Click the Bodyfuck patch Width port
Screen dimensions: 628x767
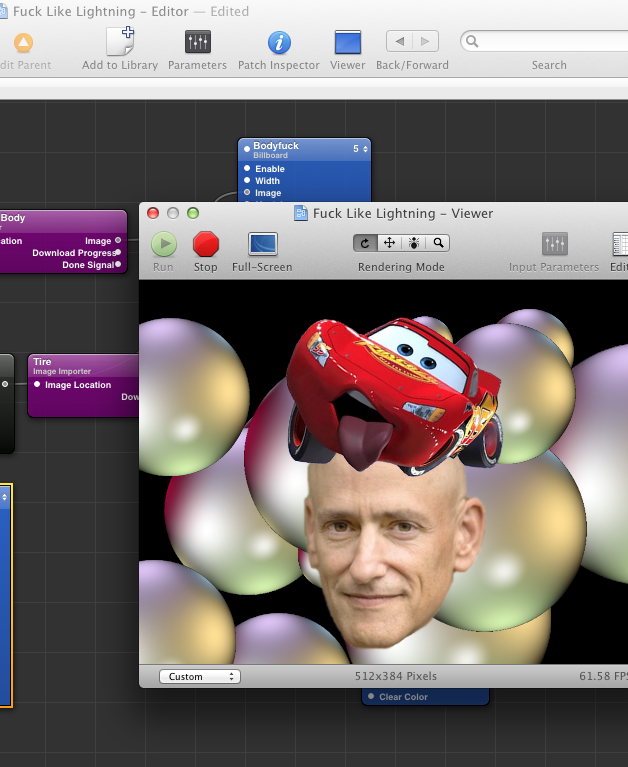(x=247, y=180)
